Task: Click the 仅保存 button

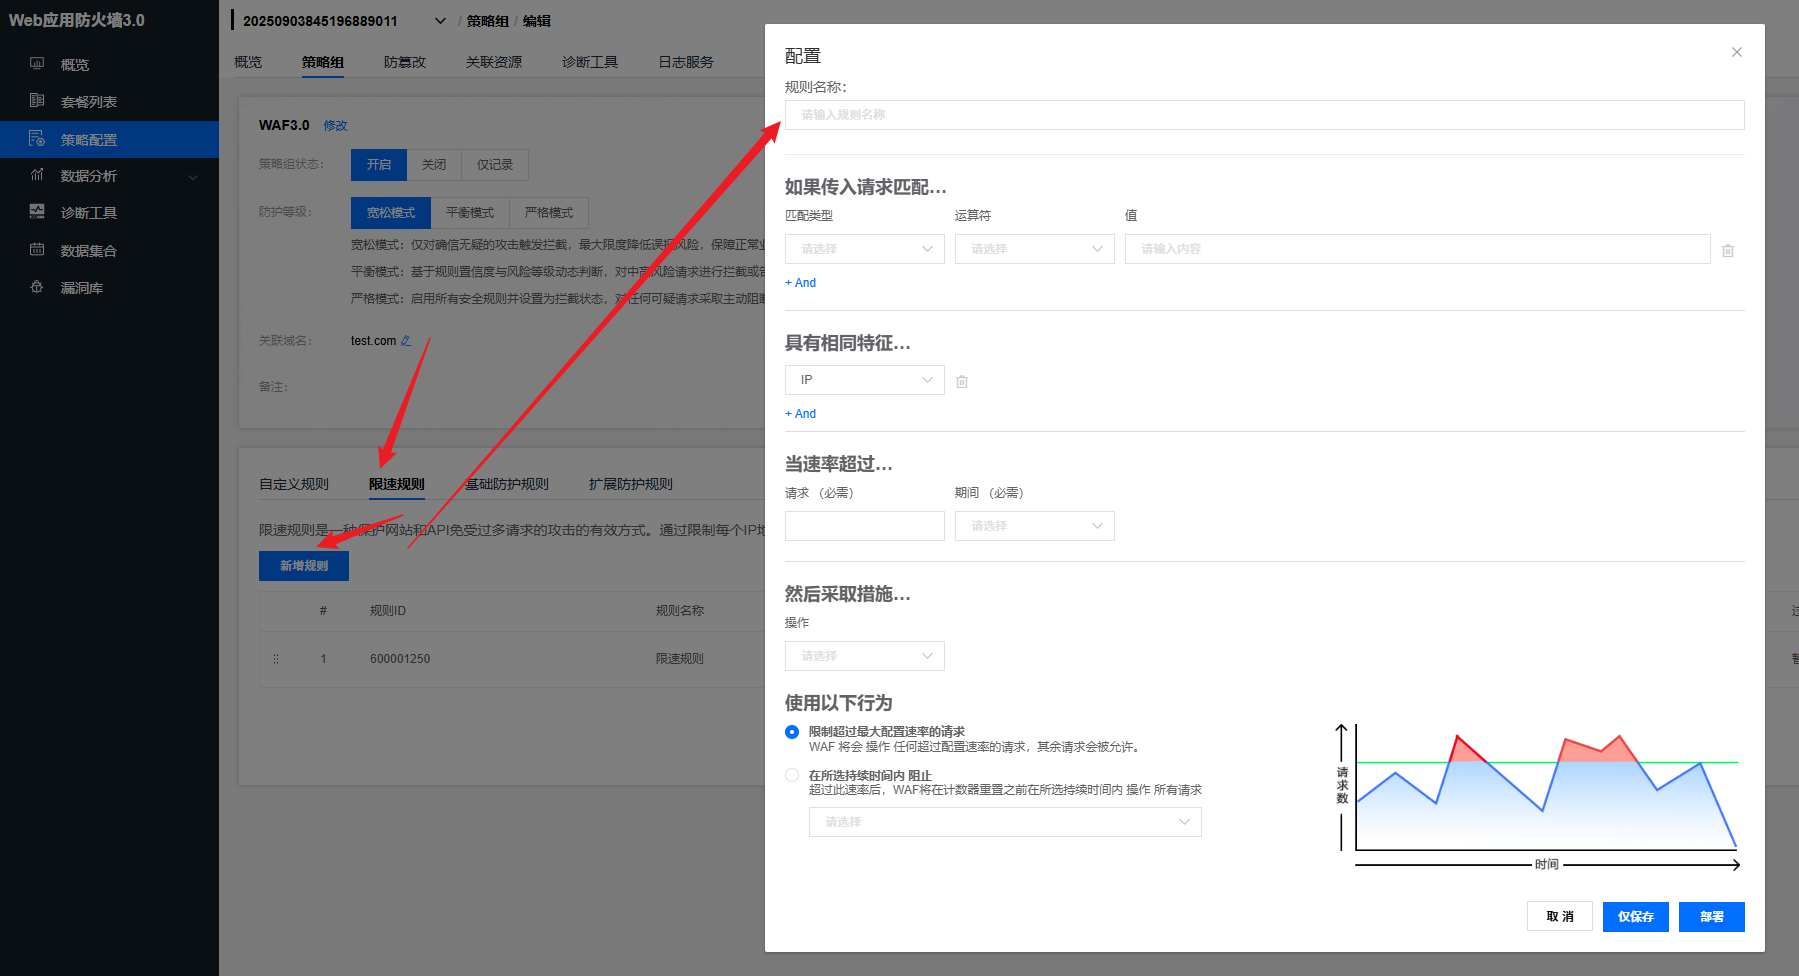Action: pyautogui.click(x=1635, y=917)
